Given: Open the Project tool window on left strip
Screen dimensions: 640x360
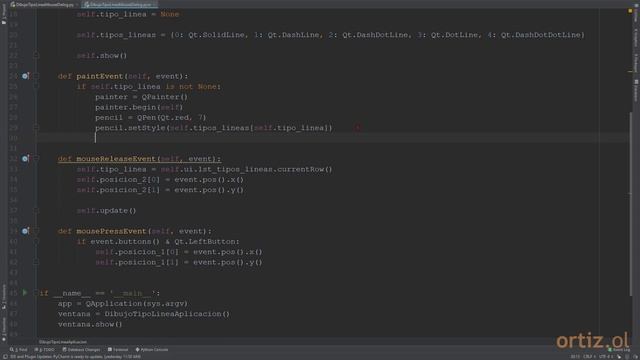Looking at the screenshot, I should (x=4, y=14).
